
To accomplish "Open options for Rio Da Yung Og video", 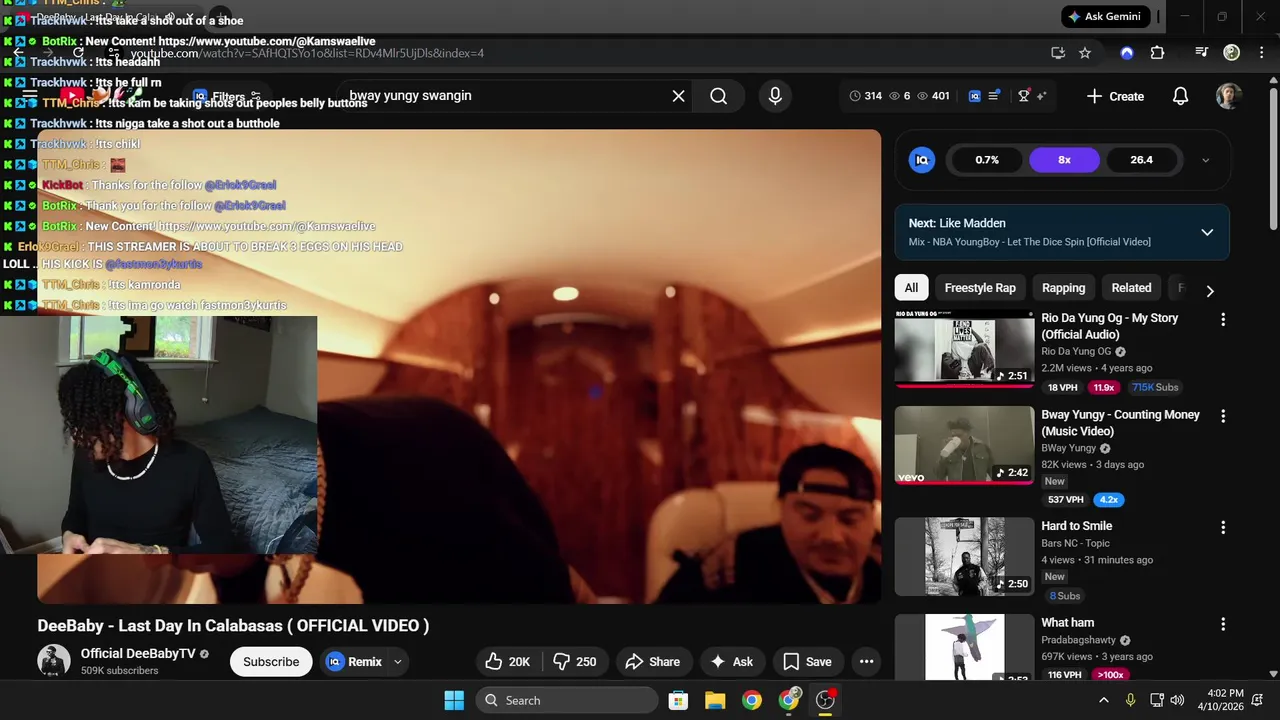I will [1222, 320].
